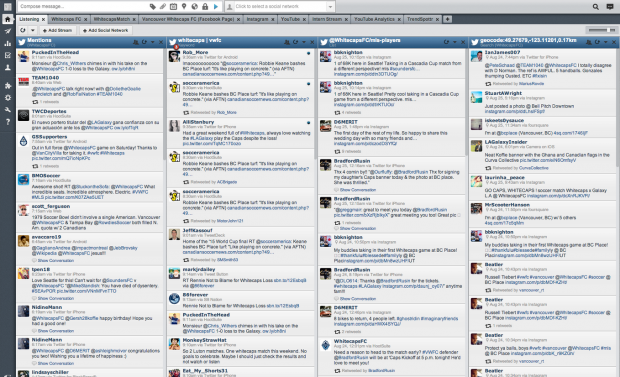Expand Show Conversation under first NidineMann tweet
Image resolution: width=620 pixels, height=377 pixels.
55,330
